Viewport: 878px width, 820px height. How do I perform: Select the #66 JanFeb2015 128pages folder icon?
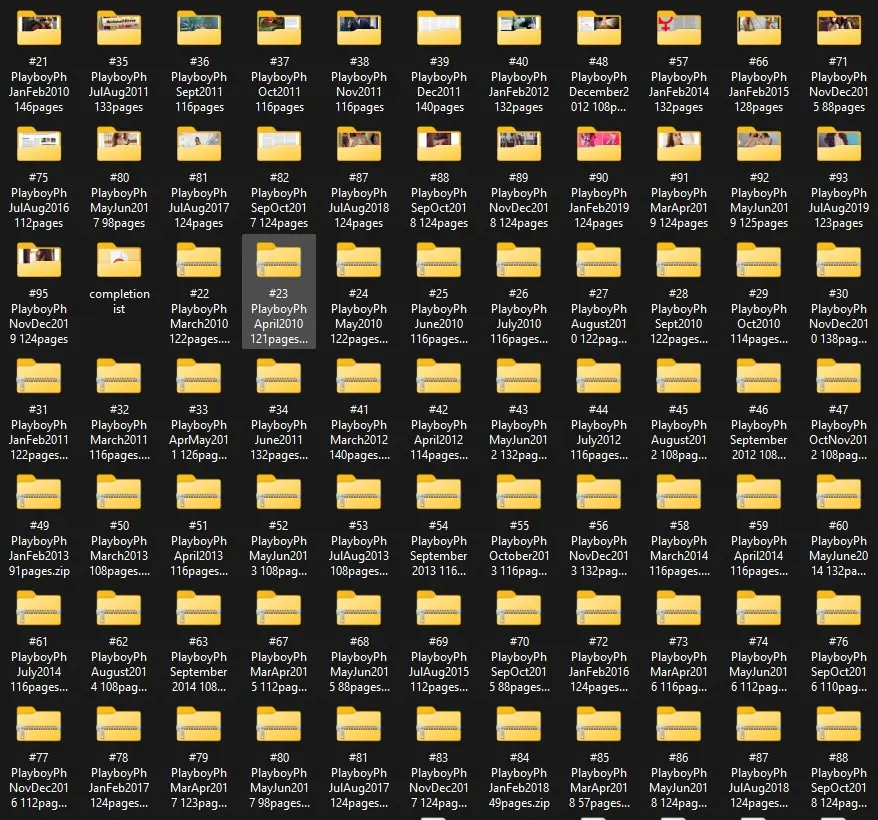759,29
